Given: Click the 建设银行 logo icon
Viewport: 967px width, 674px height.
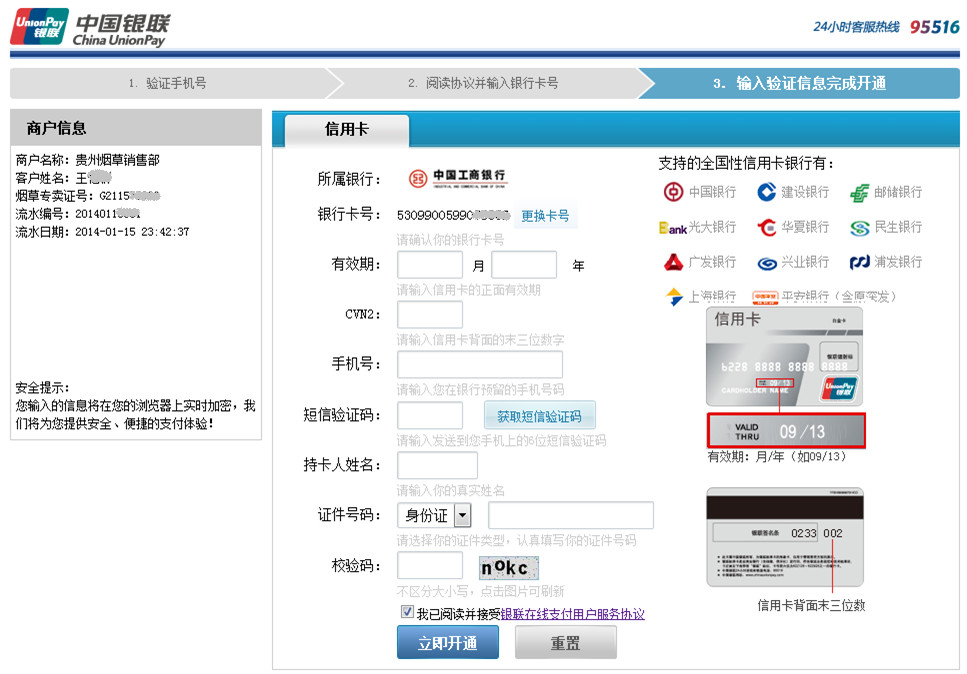Looking at the screenshot, I should tap(766, 192).
